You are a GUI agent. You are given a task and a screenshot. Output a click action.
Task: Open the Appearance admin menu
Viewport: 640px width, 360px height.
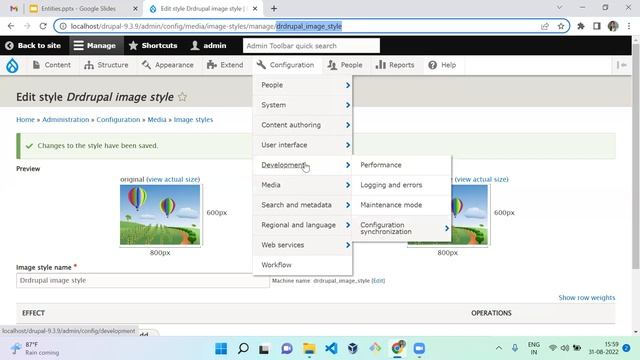coord(168,65)
